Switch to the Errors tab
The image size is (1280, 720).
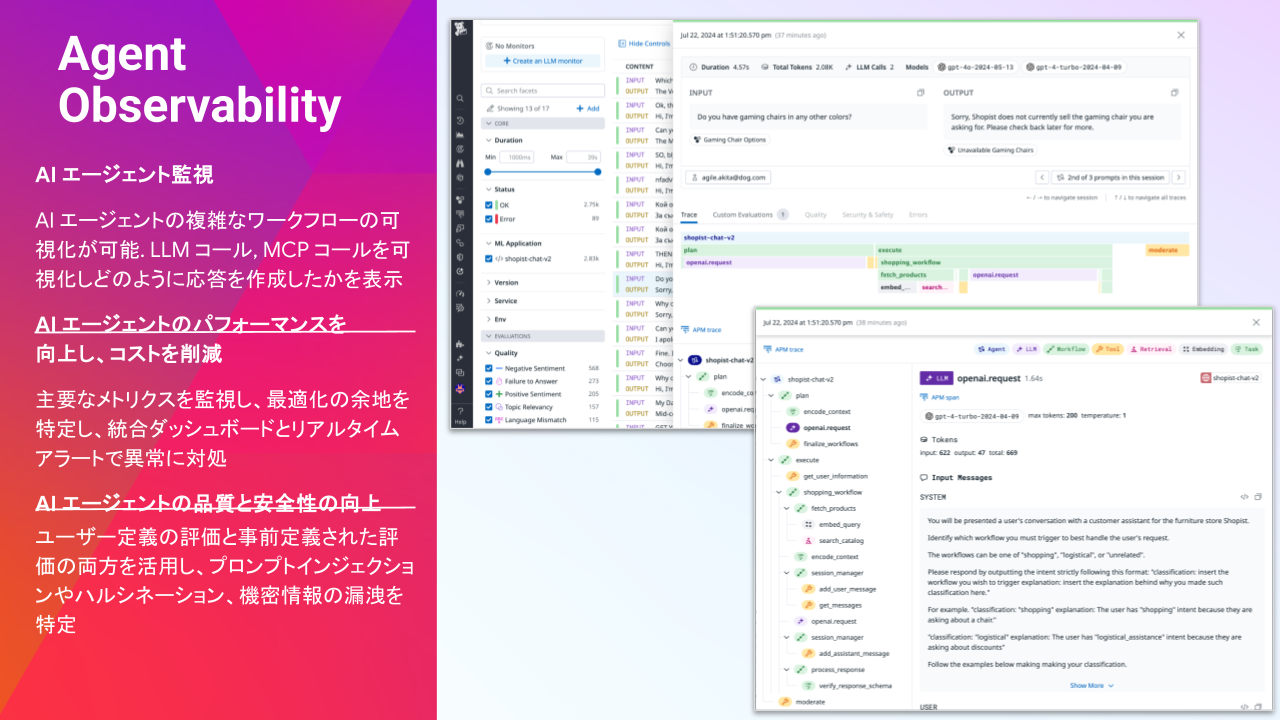[x=918, y=214]
